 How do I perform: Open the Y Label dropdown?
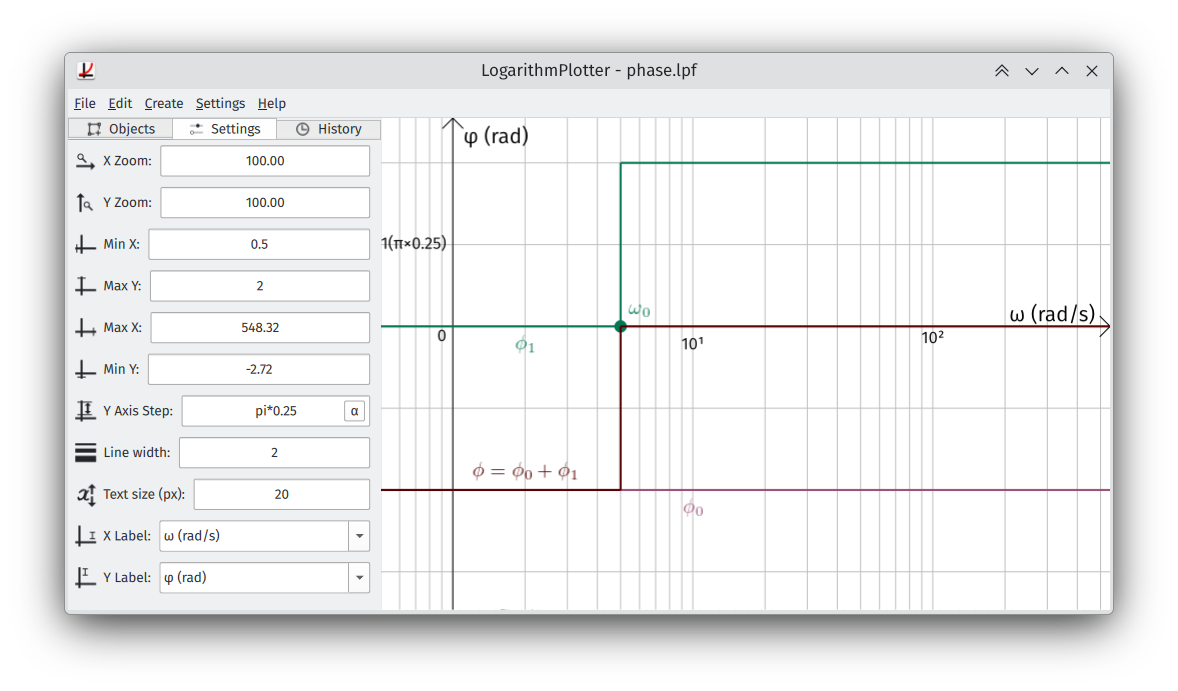[358, 577]
